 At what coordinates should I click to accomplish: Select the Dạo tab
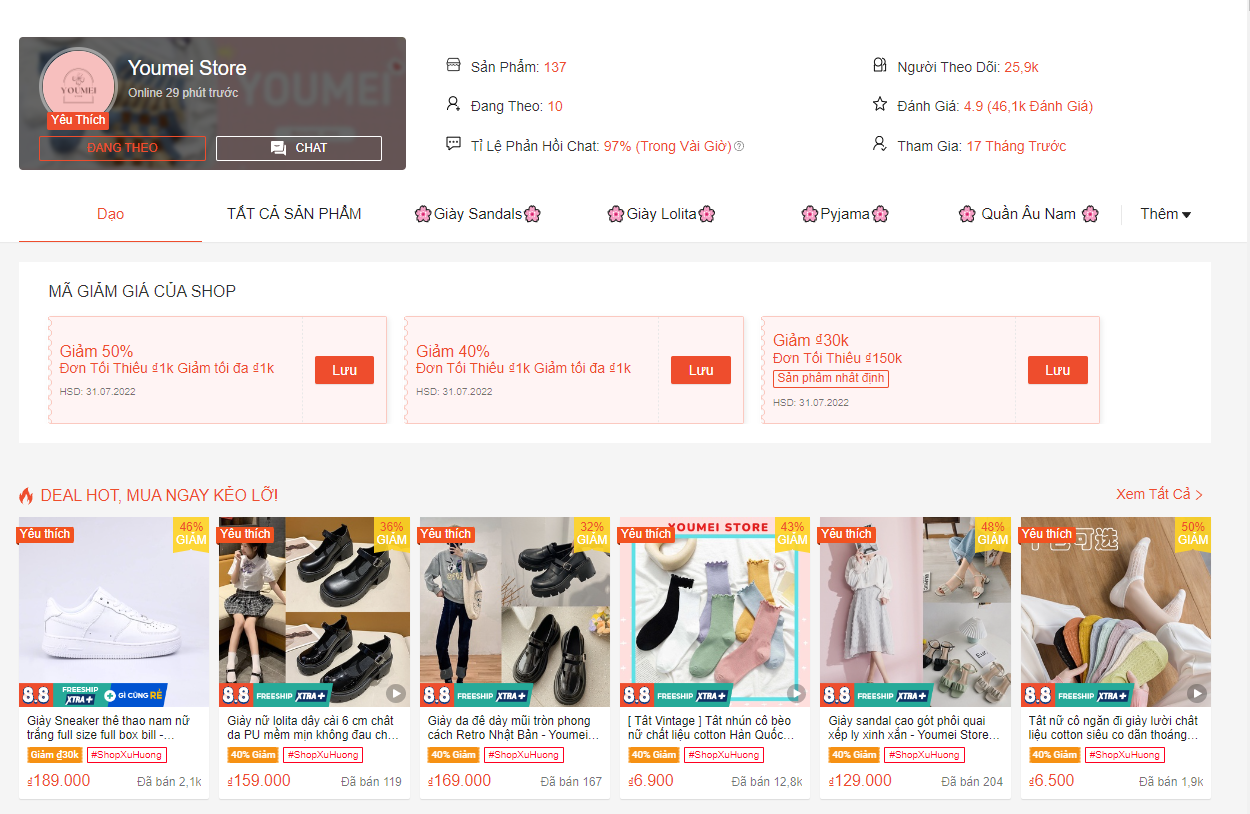tap(110, 214)
